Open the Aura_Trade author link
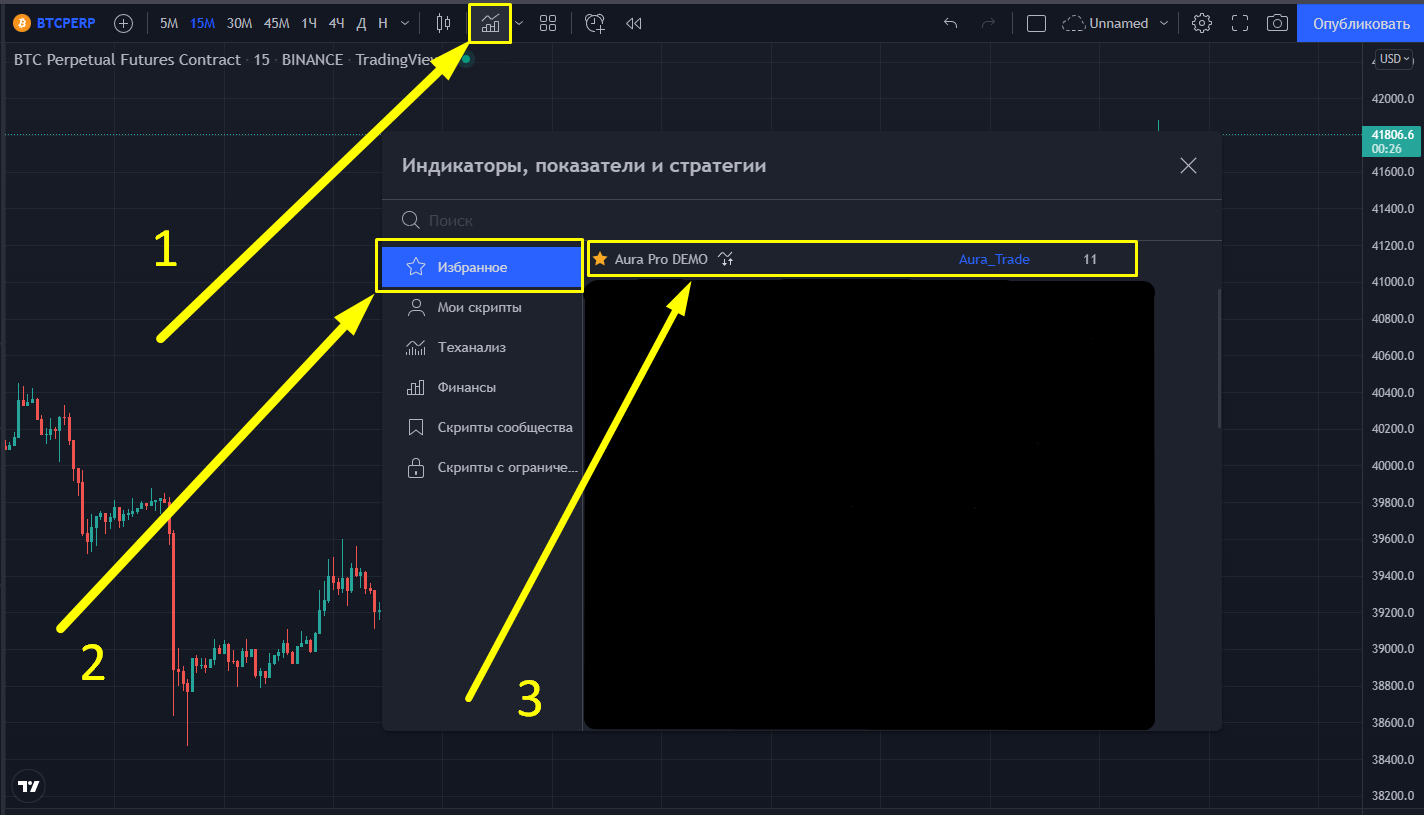 coord(994,259)
